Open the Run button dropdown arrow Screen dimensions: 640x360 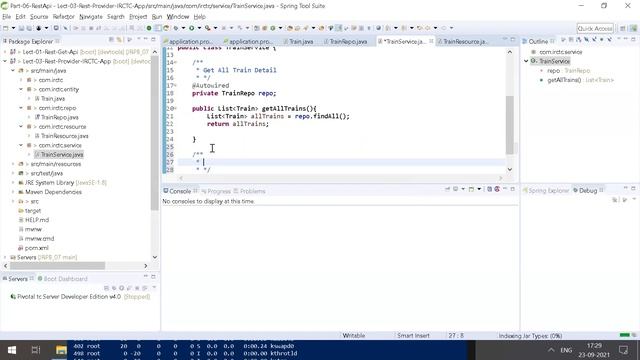coord(199,28)
